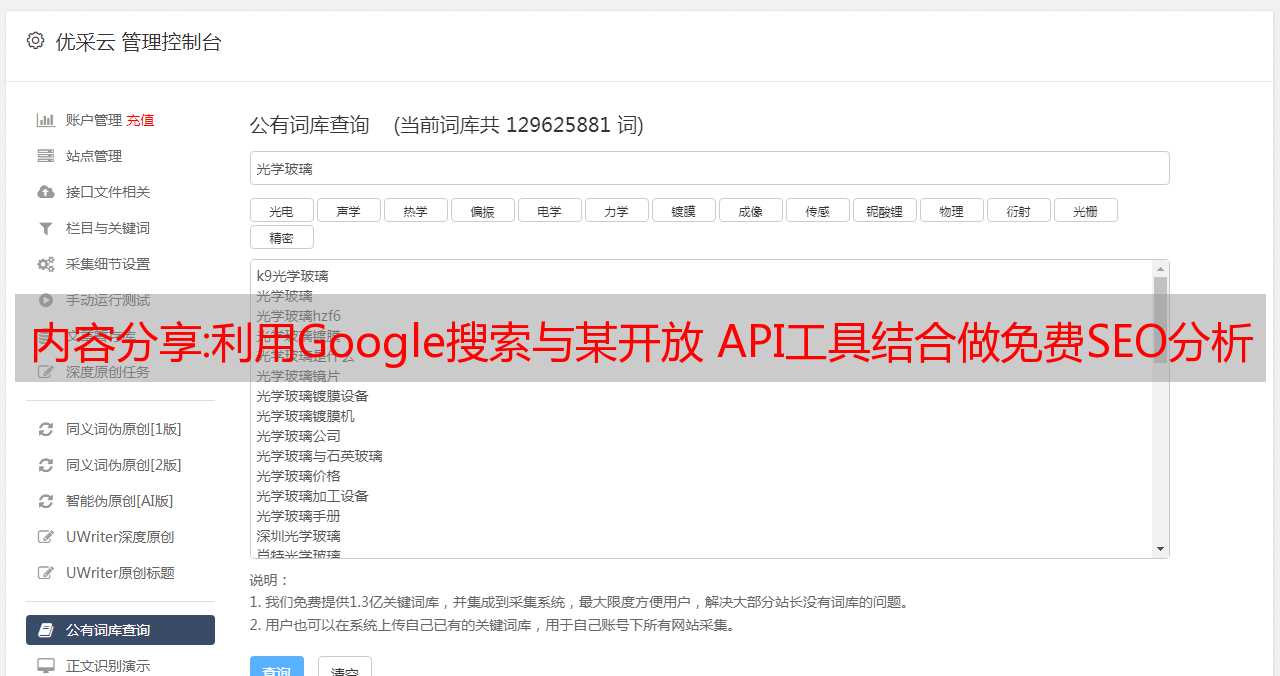
Task: Choose the 传感 tag button
Action: click(x=817, y=210)
